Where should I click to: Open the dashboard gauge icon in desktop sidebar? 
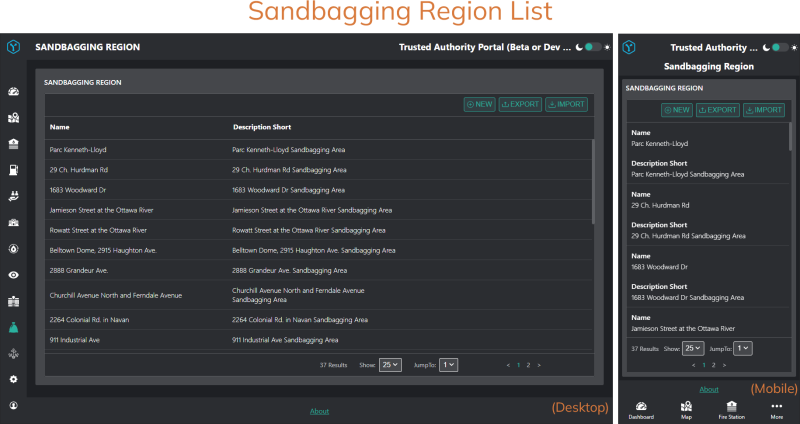(13, 92)
